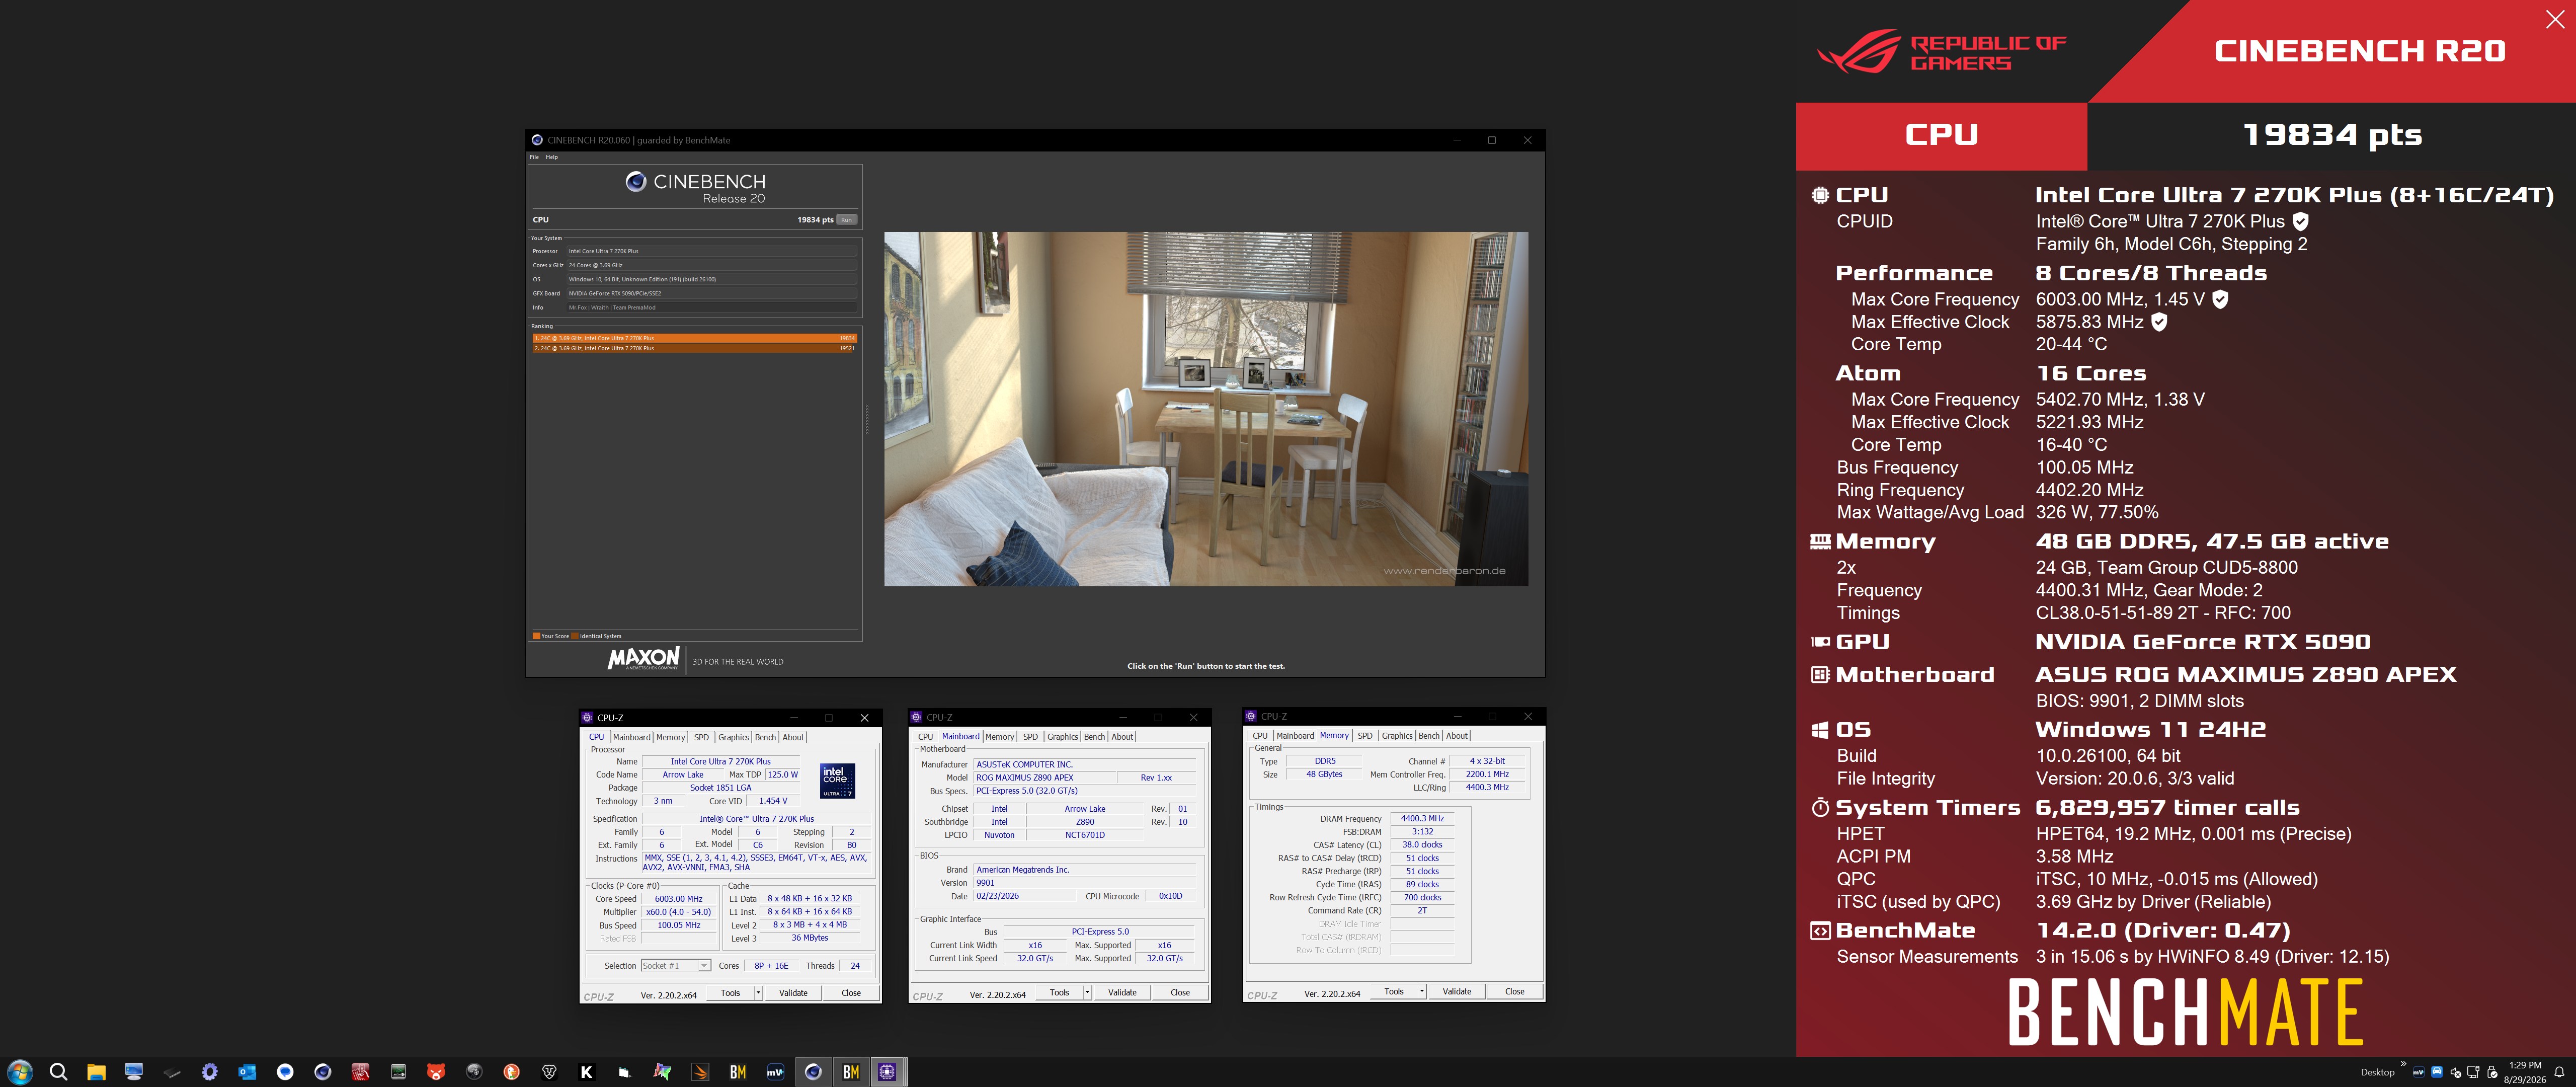
Task: Open the Help menu in Cinebench
Action: (552, 157)
